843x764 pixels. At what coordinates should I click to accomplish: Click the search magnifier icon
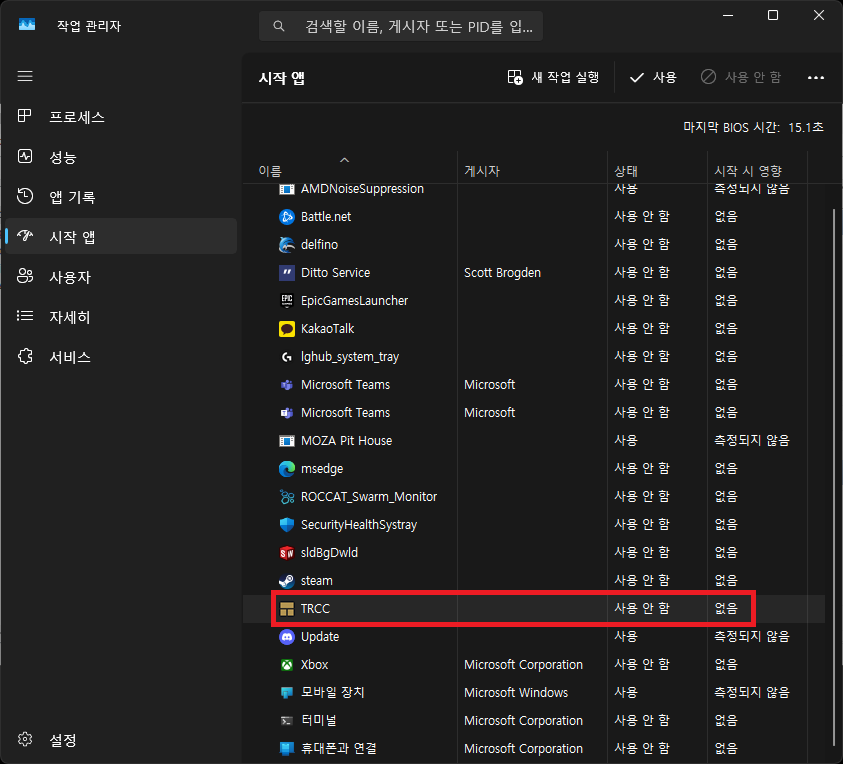(278, 26)
